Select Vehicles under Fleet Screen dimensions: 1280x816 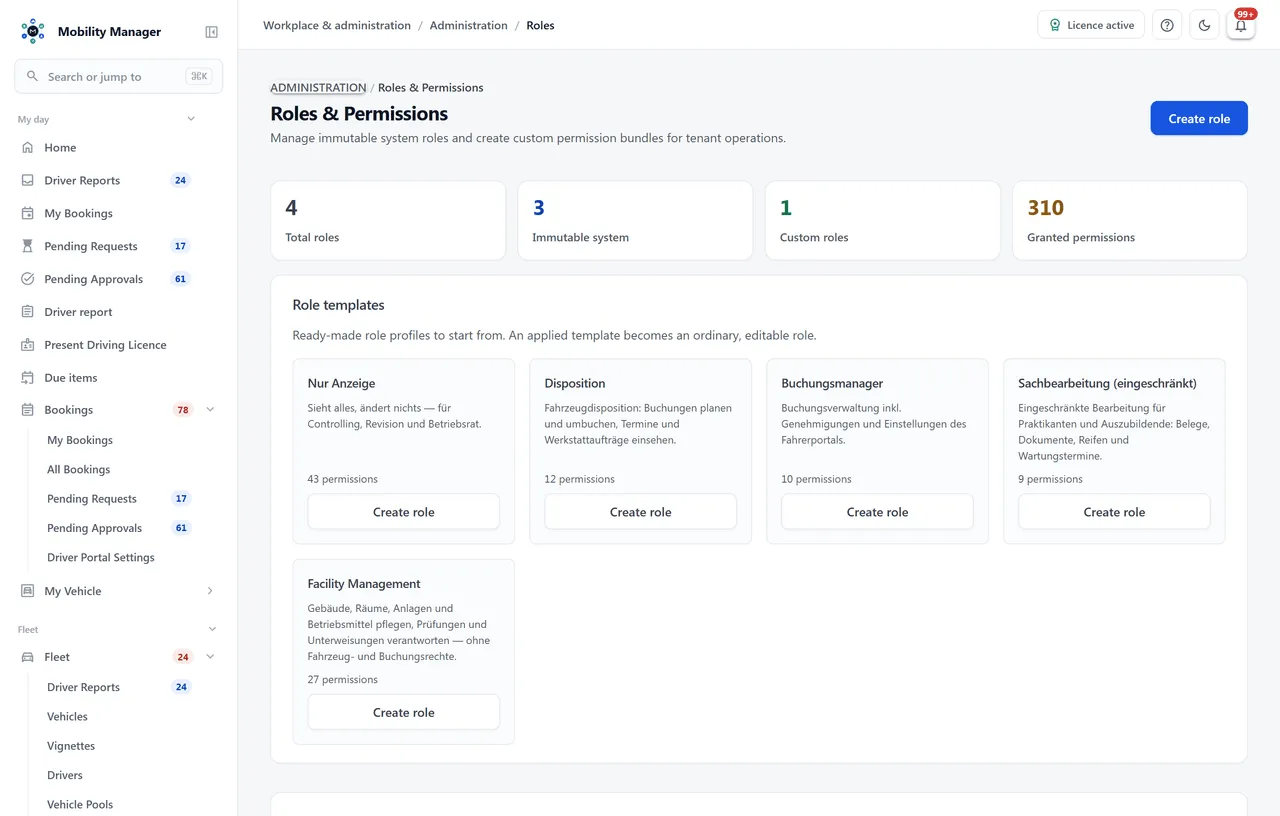click(x=67, y=716)
